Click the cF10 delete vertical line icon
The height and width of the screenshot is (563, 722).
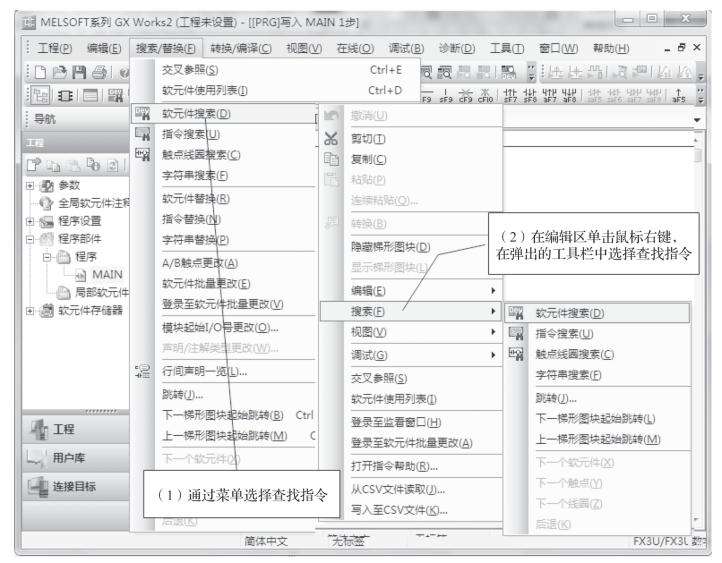[485, 96]
